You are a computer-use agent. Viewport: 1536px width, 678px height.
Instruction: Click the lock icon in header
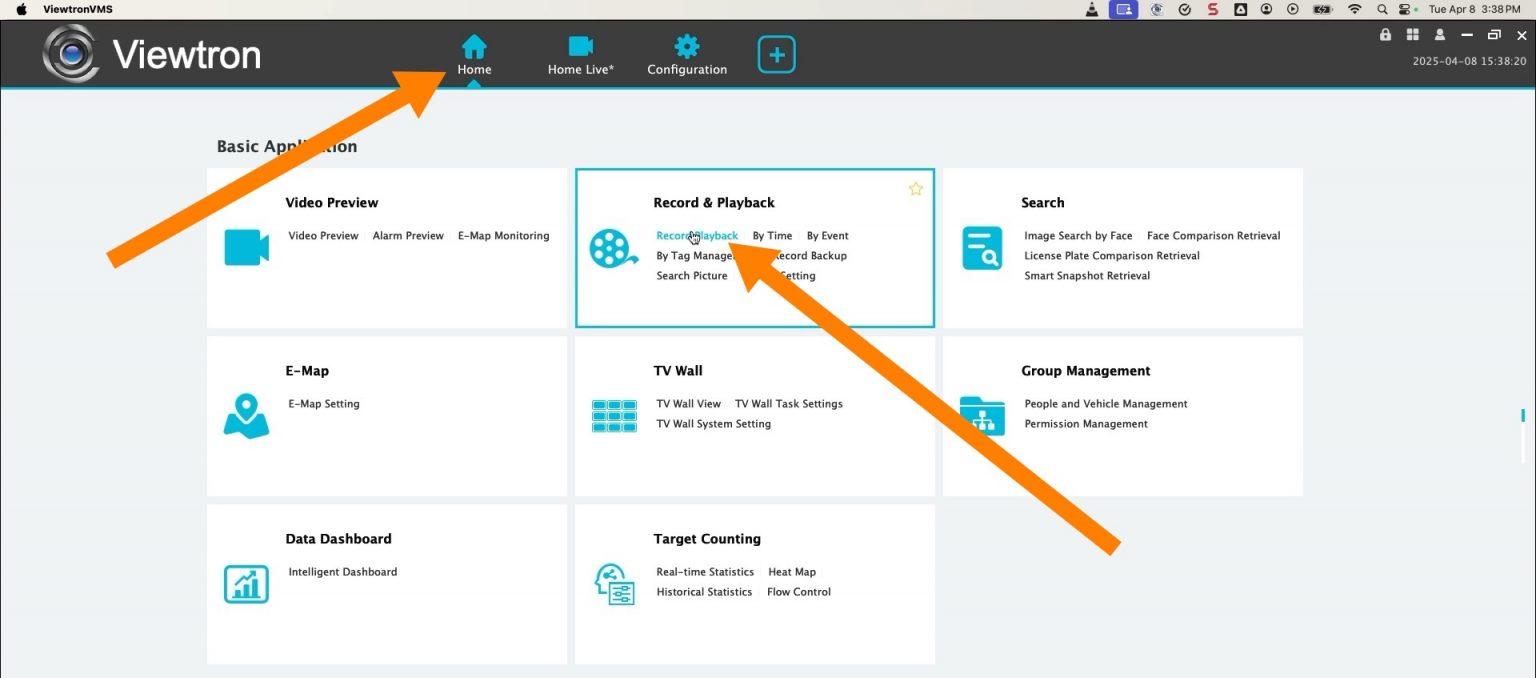coord(1385,35)
